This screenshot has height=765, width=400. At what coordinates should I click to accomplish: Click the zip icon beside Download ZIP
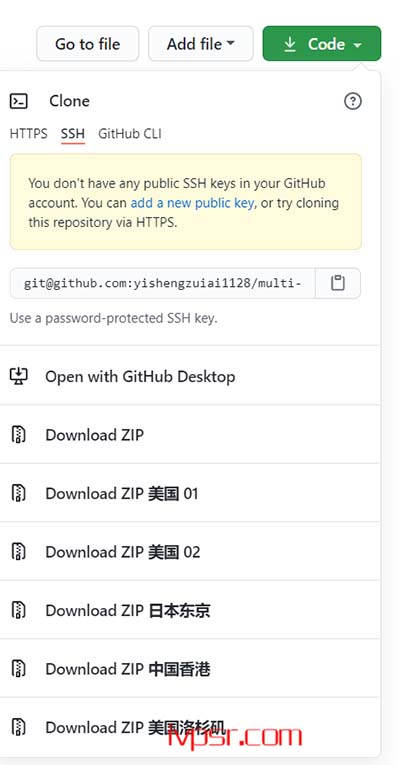(19, 434)
